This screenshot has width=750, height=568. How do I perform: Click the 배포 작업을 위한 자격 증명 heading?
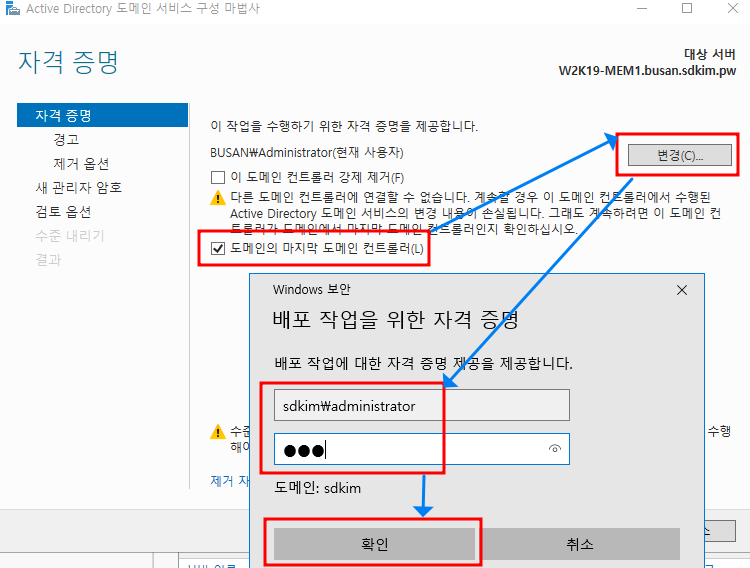(x=396, y=320)
